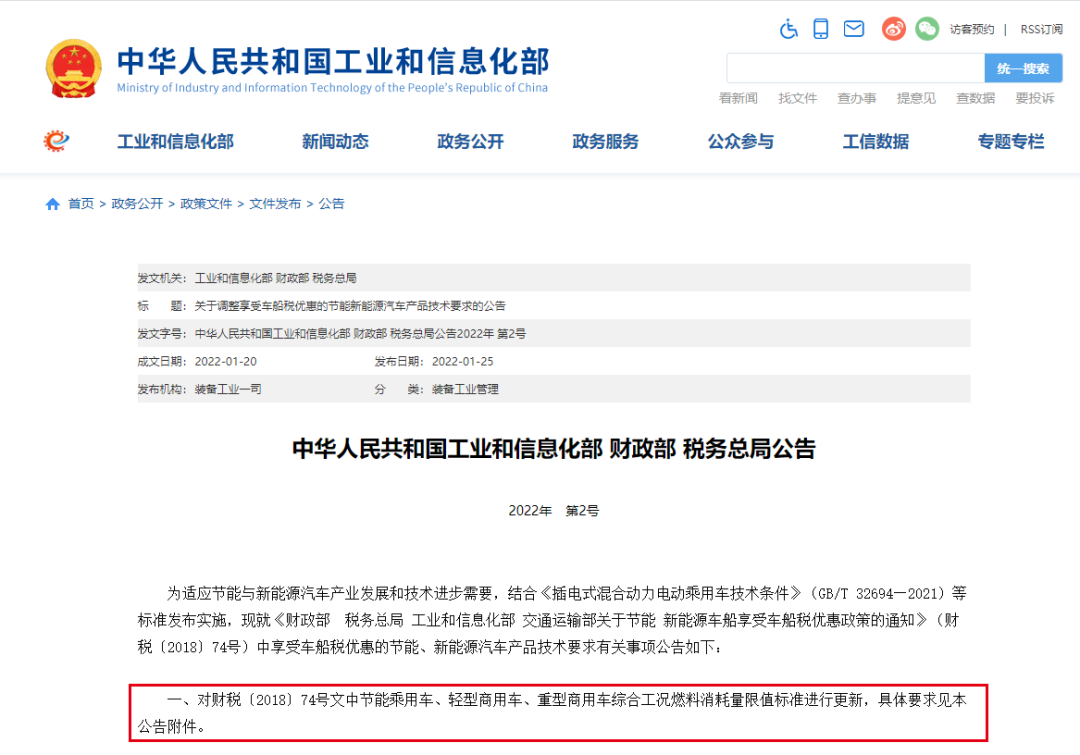
Task: Click the 访客预约 visitor reservation link
Action: pos(971,29)
